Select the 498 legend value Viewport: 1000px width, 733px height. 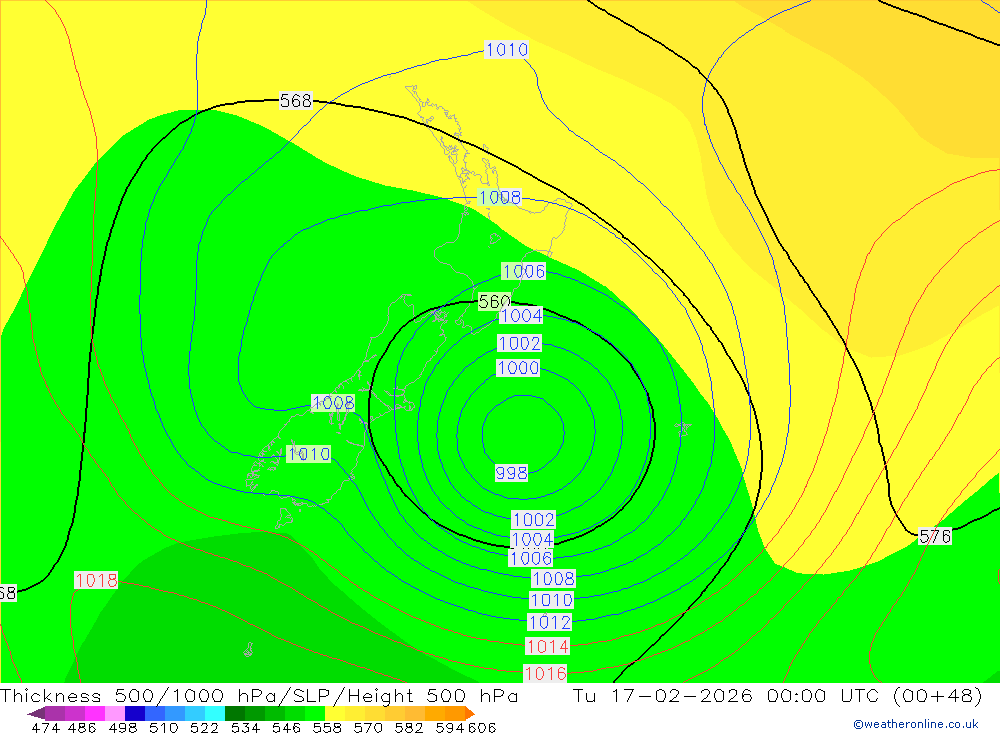pos(123,727)
